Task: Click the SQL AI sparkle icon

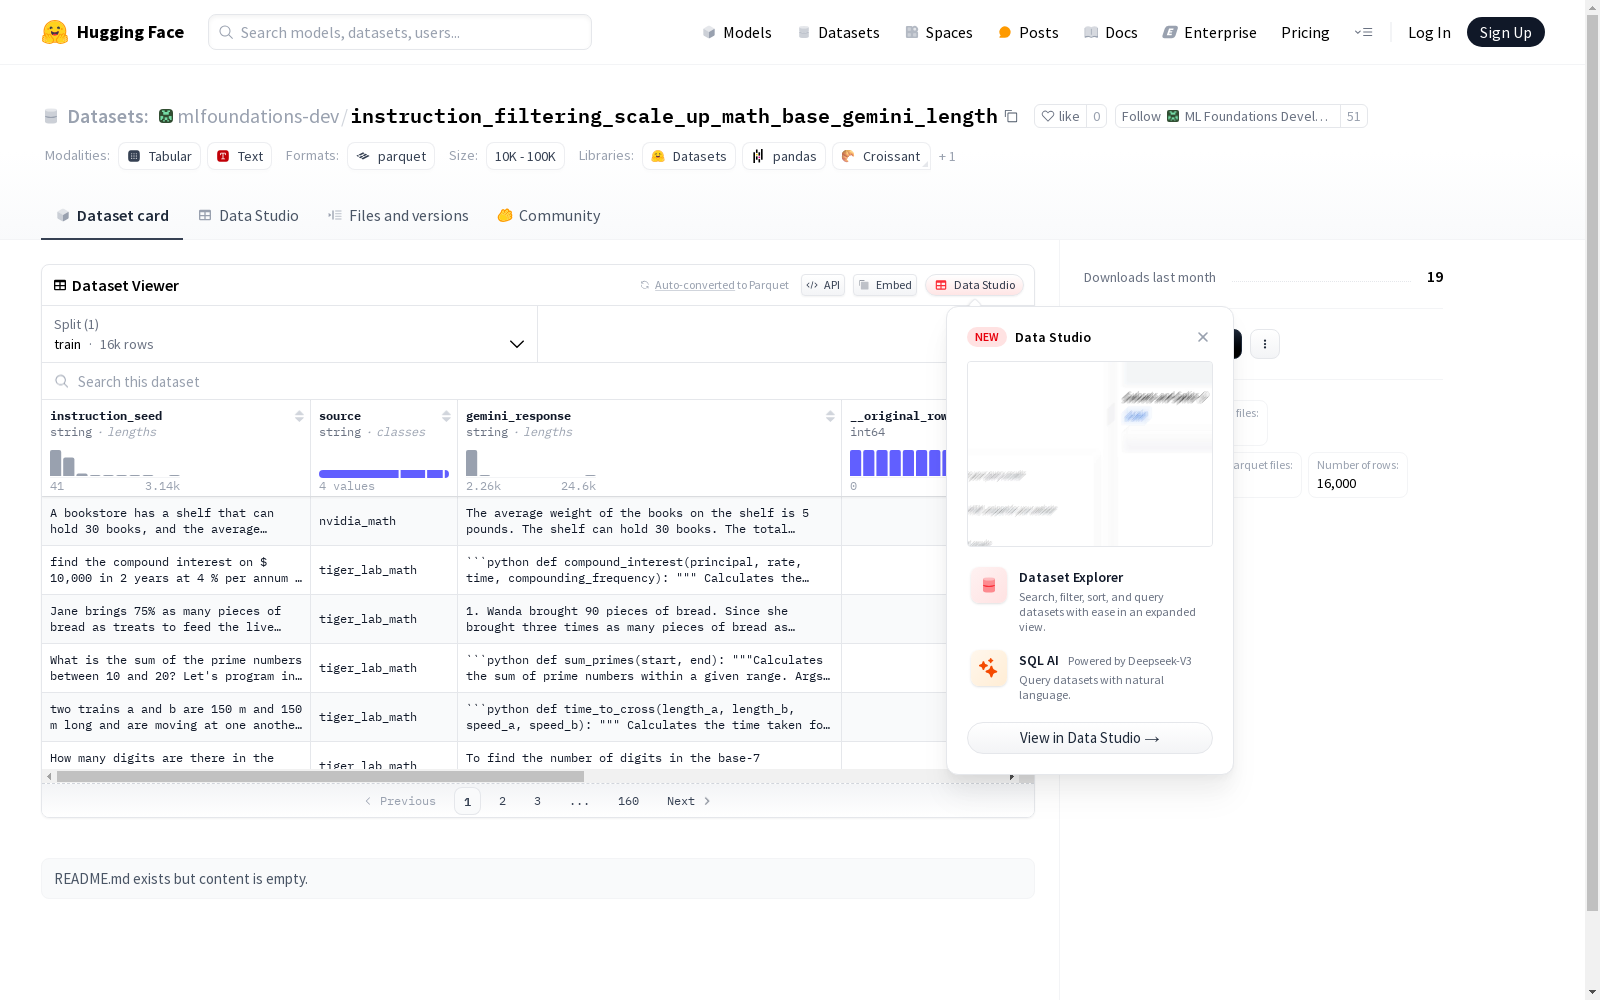Action: click(989, 668)
